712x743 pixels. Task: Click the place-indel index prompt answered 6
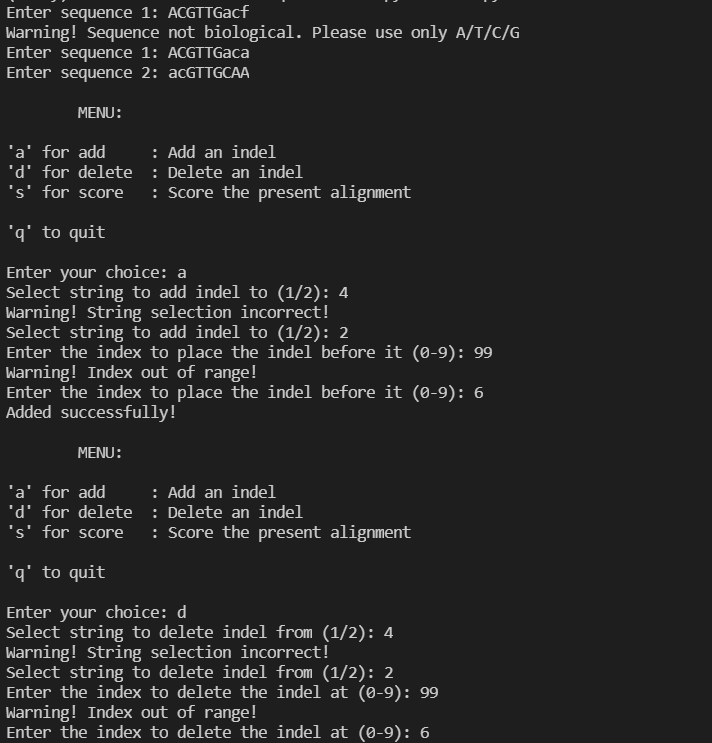tap(245, 393)
